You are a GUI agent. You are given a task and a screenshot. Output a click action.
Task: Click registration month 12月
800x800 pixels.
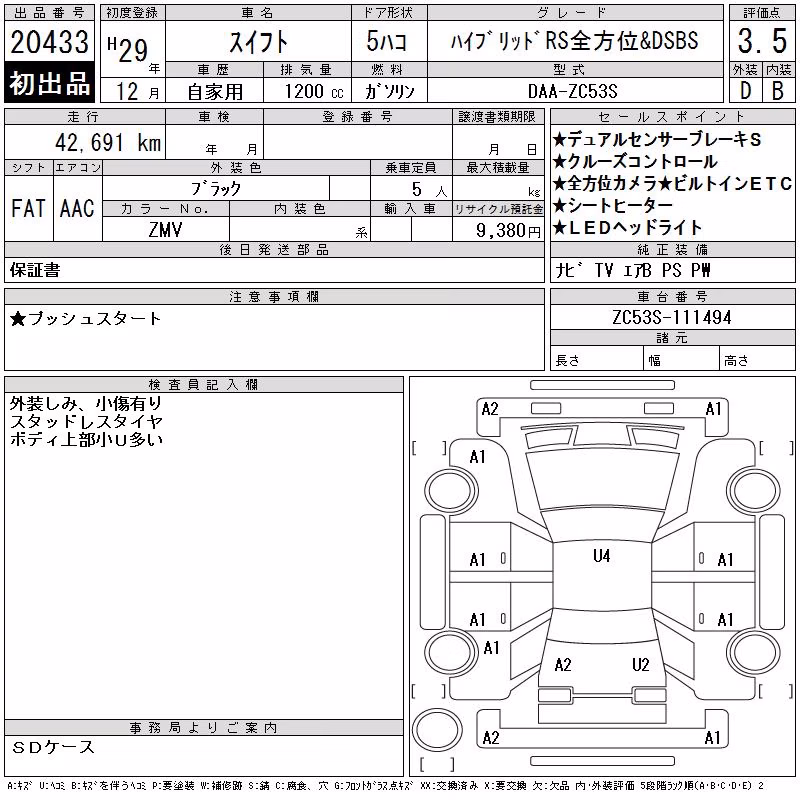tap(137, 92)
